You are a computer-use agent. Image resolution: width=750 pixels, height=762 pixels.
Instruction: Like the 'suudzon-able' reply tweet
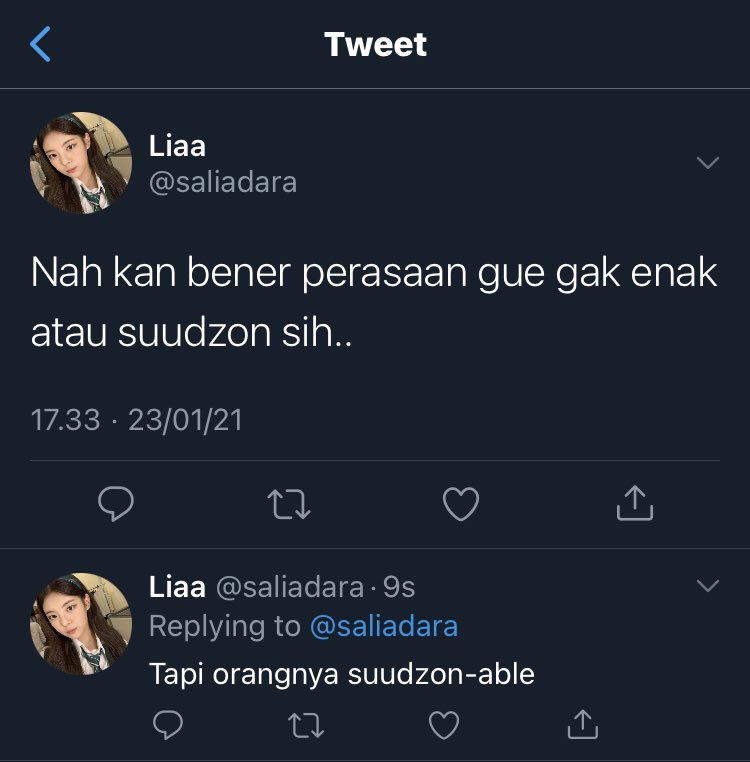[x=444, y=725]
